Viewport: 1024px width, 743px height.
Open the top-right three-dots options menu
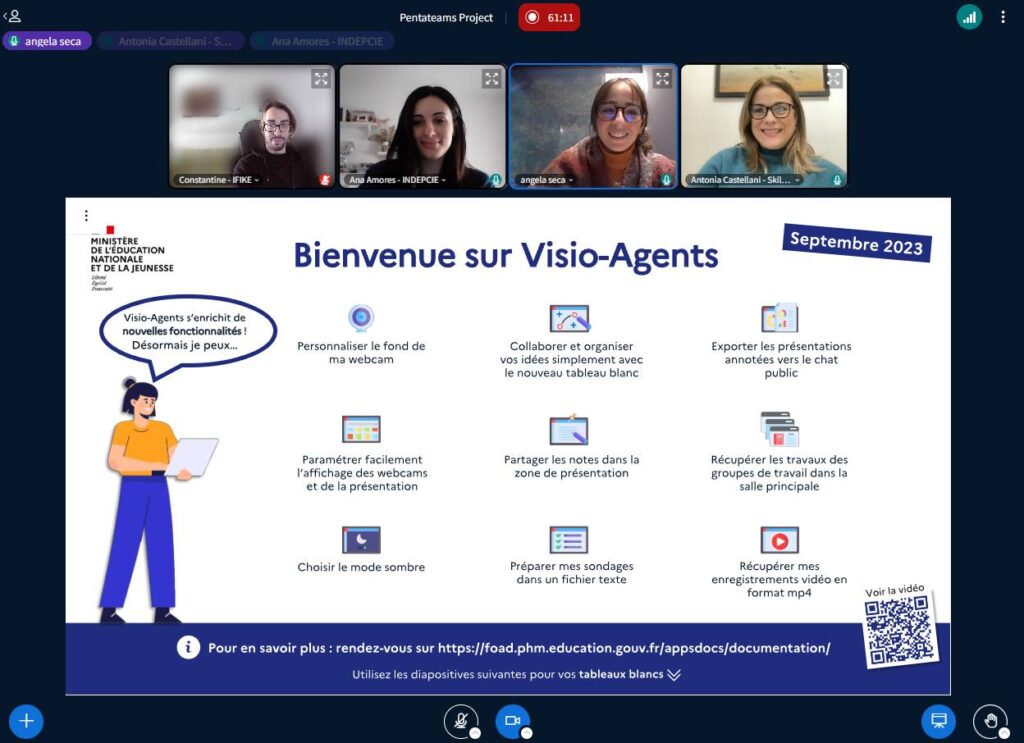[1002, 17]
